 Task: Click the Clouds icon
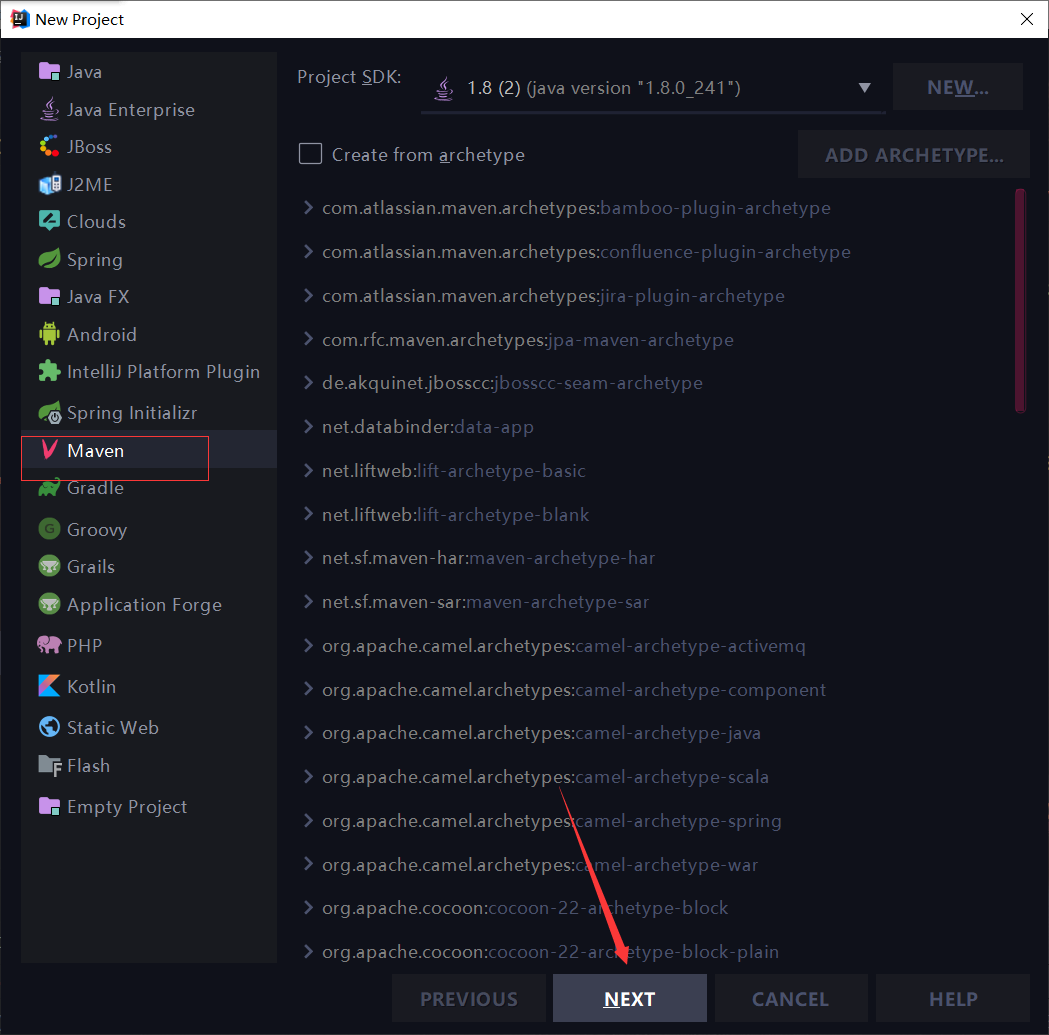coord(50,221)
